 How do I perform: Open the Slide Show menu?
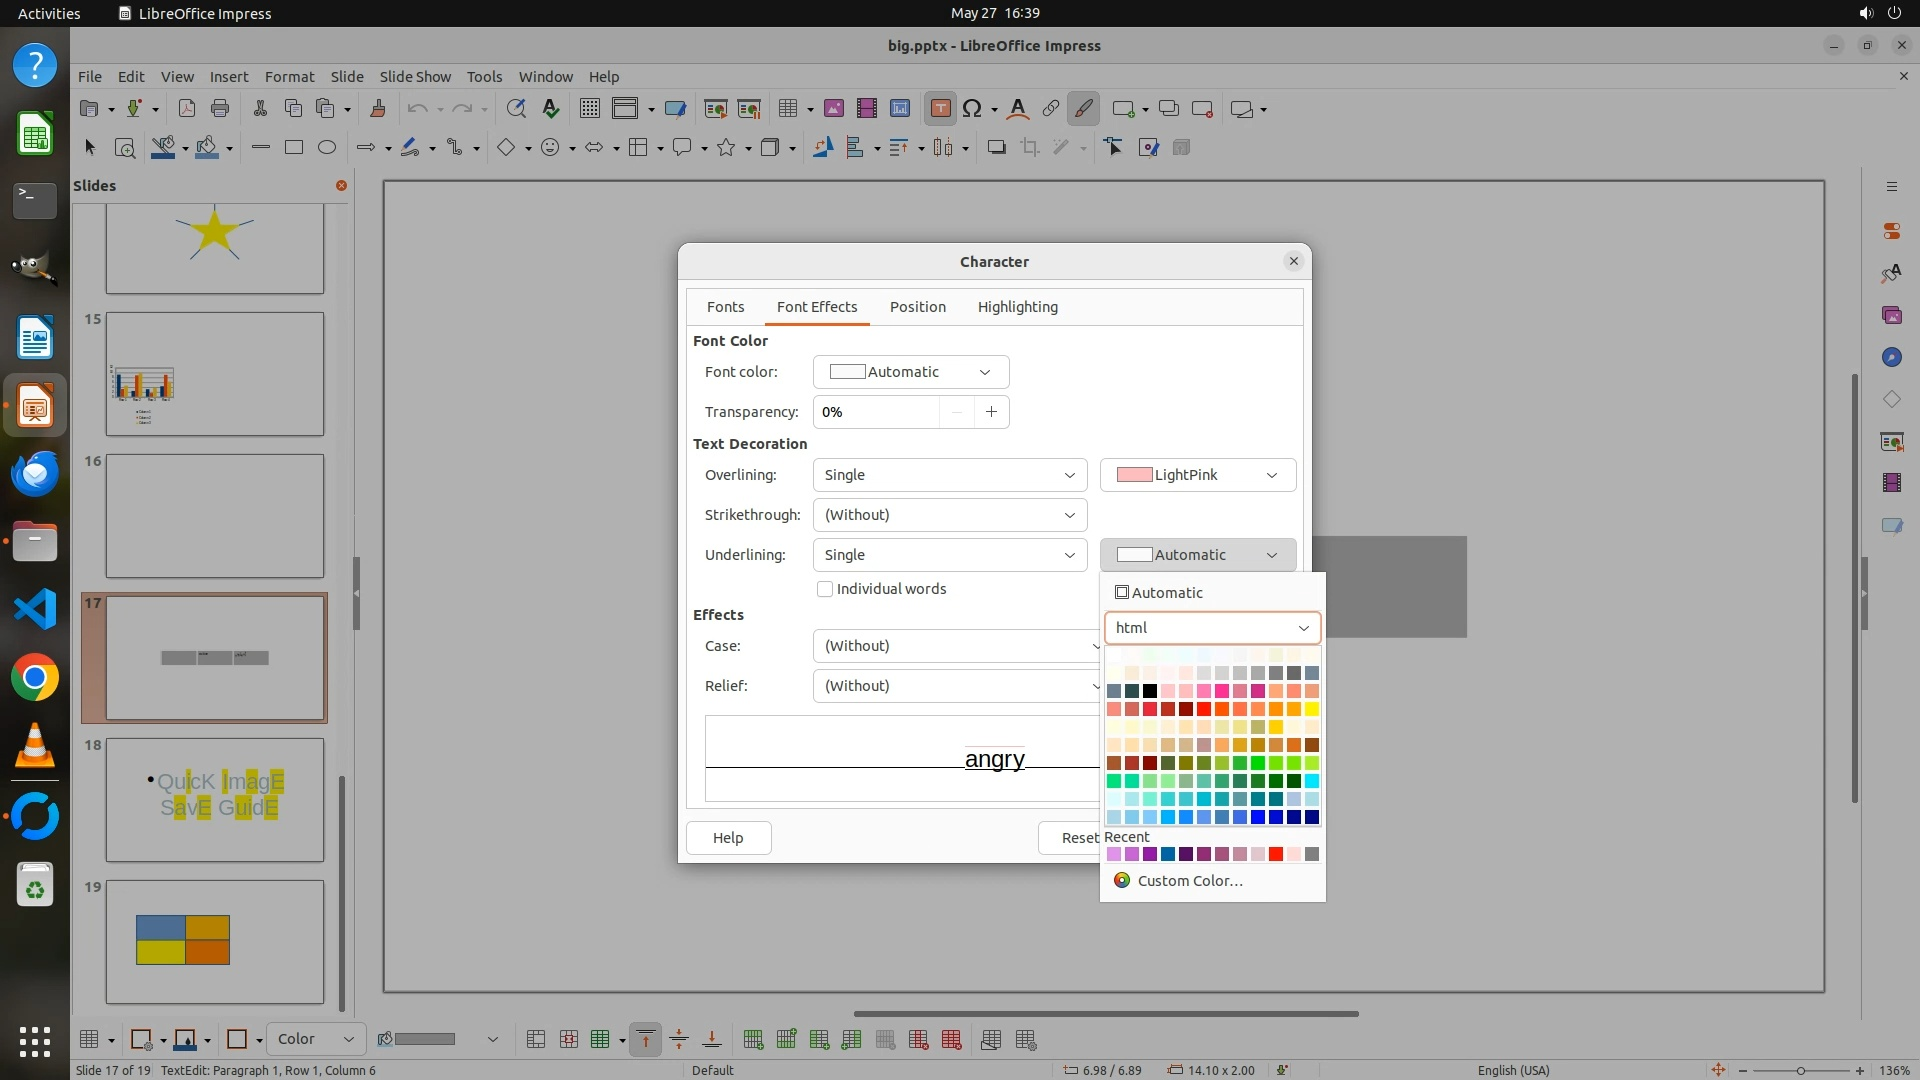click(415, 77)
